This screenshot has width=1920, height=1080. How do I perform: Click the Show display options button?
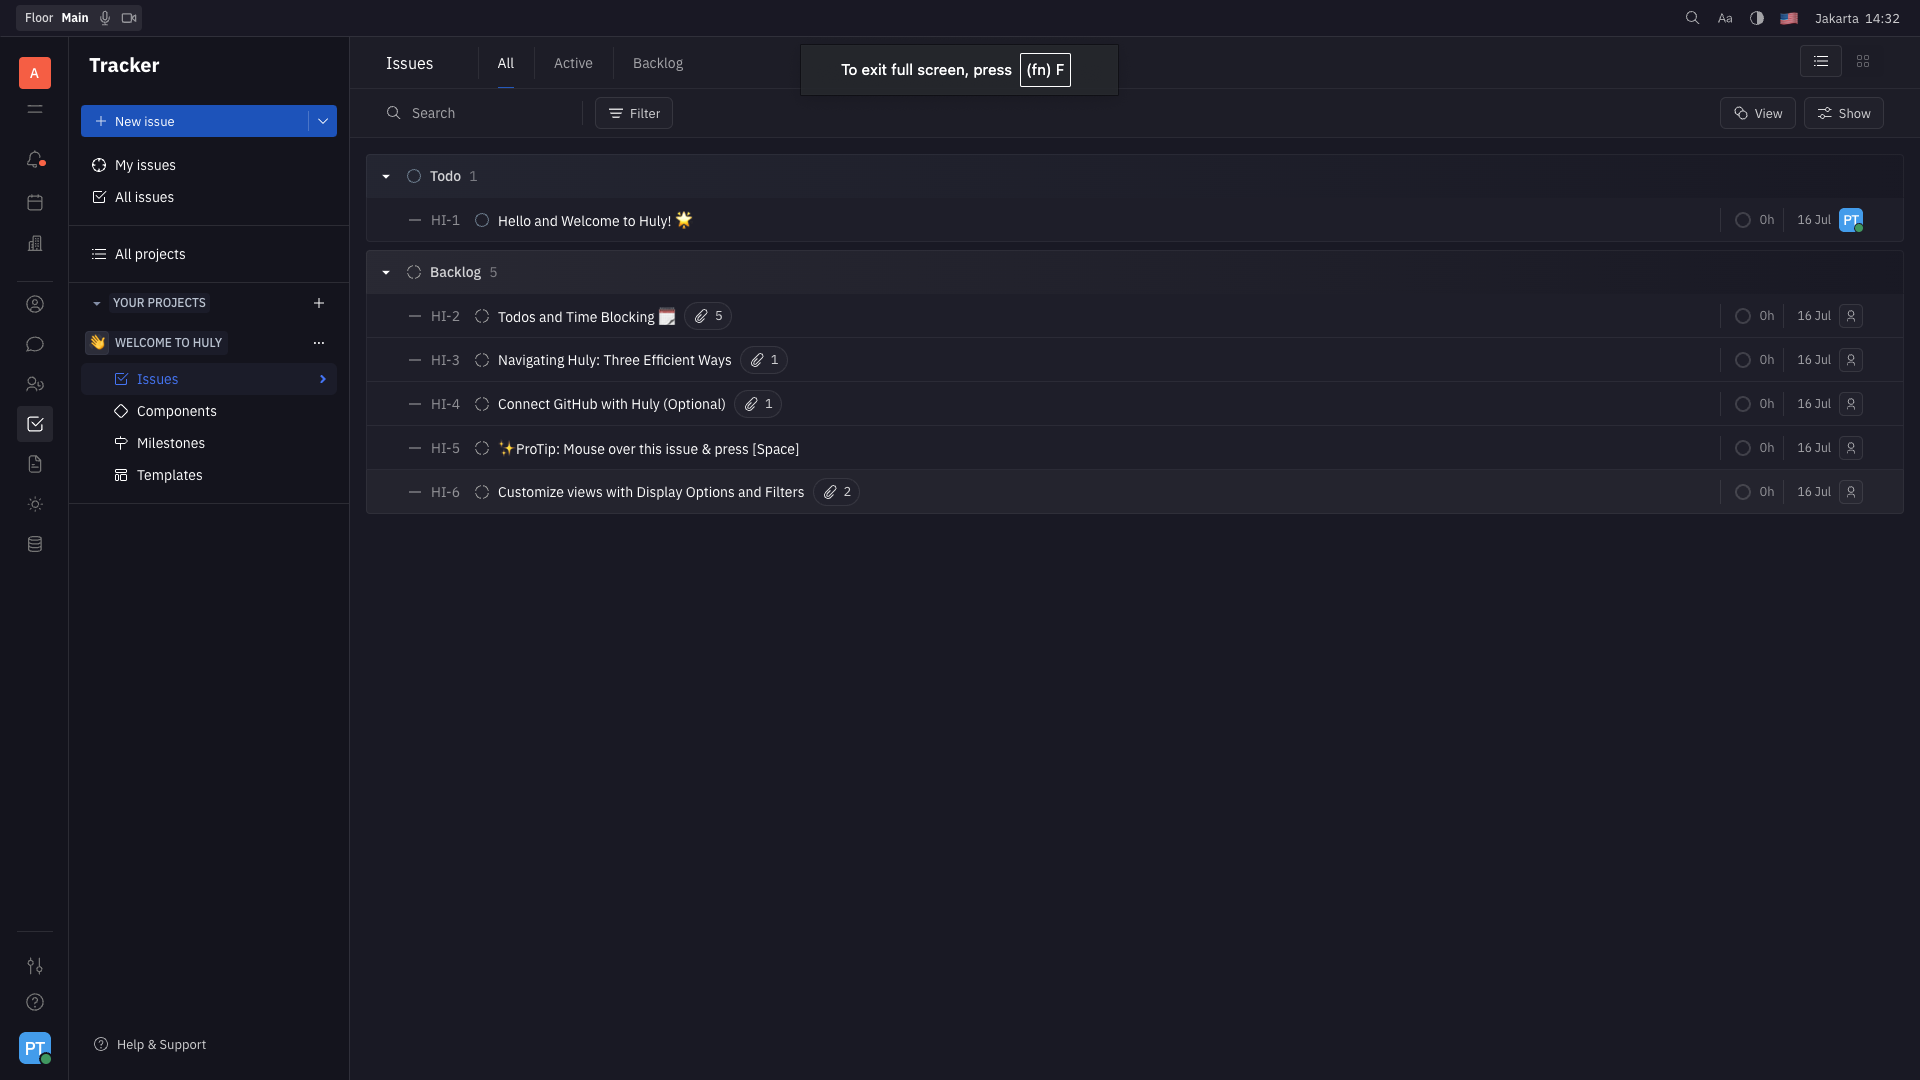click(1844, 113)
